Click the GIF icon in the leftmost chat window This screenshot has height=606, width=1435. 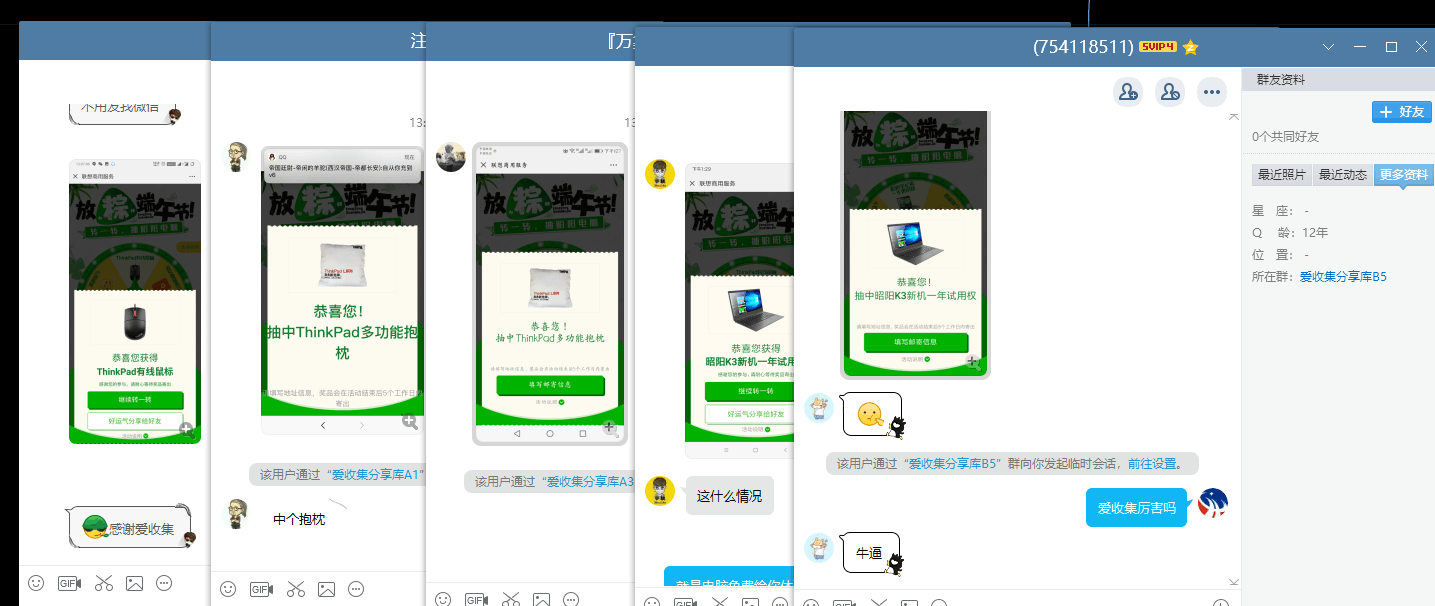pos(69,582)
